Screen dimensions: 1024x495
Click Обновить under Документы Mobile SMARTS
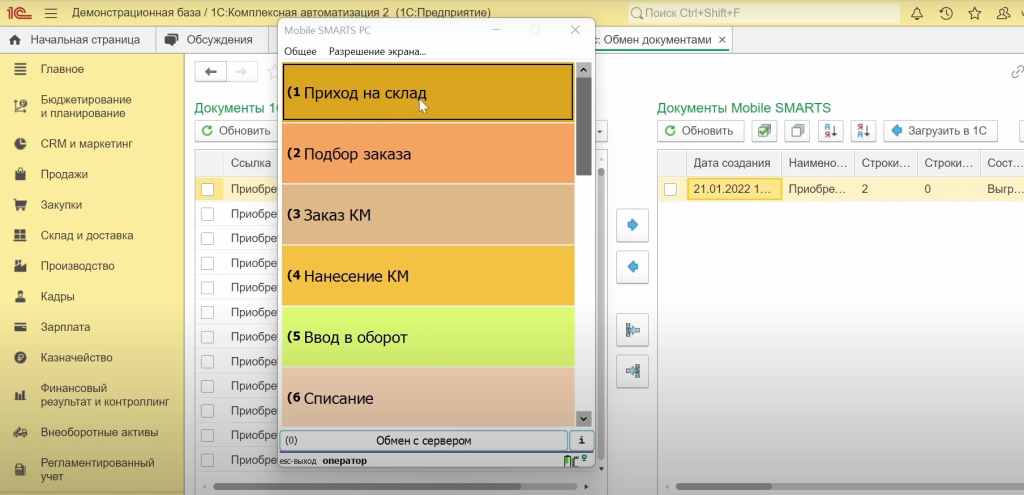[x=700, y=131]
